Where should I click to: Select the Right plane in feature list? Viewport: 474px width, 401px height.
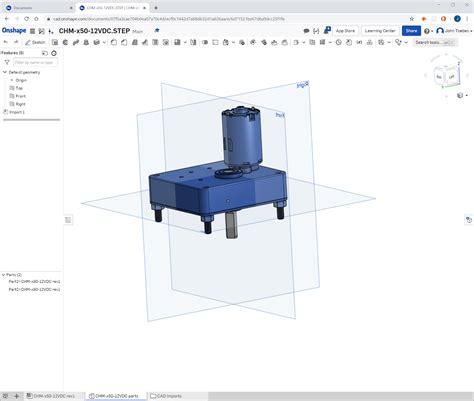[20, 104]
